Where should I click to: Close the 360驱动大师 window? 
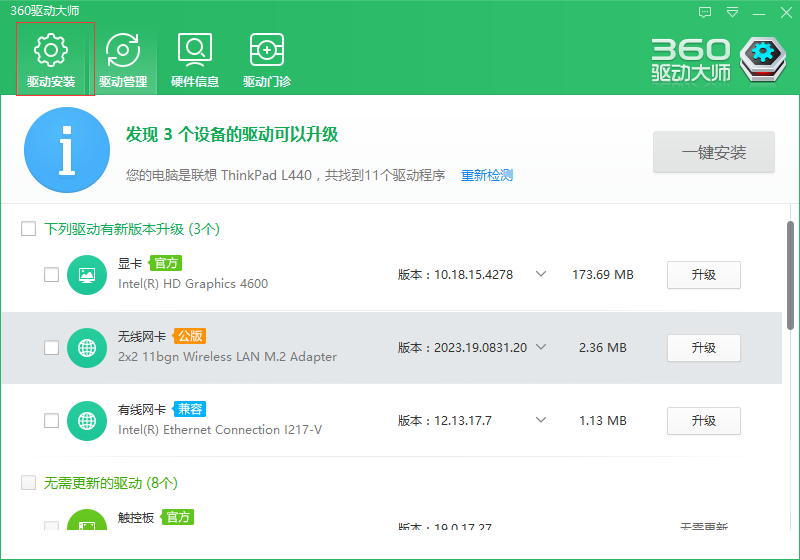786,12
